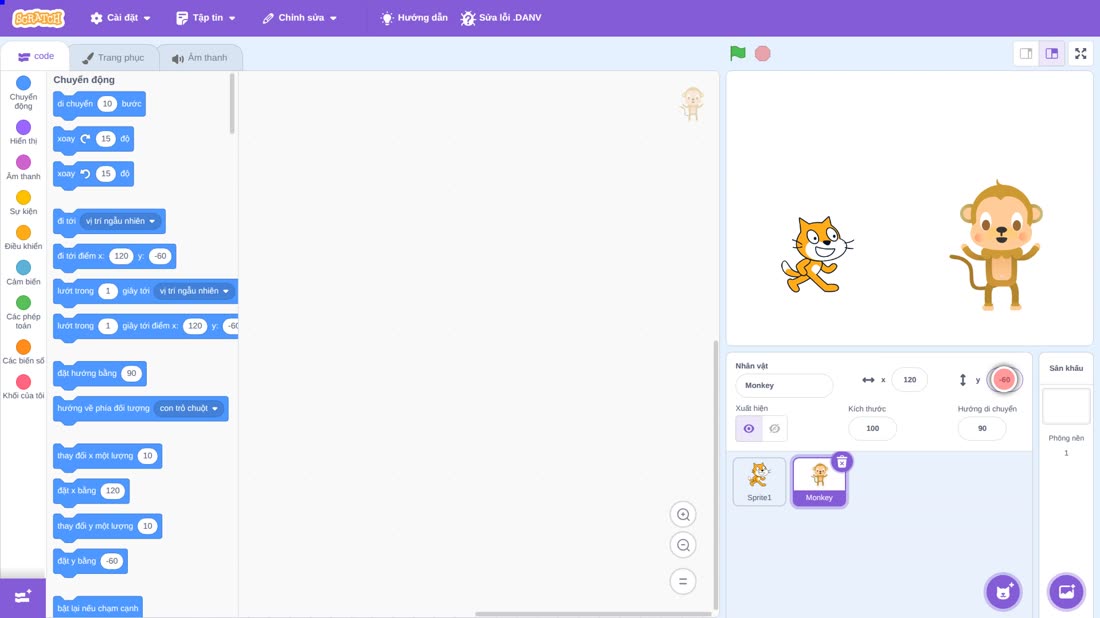Screen dimensions: 1100x618
Task: Click the green flag to run
Action: click(x=737, y=53)
